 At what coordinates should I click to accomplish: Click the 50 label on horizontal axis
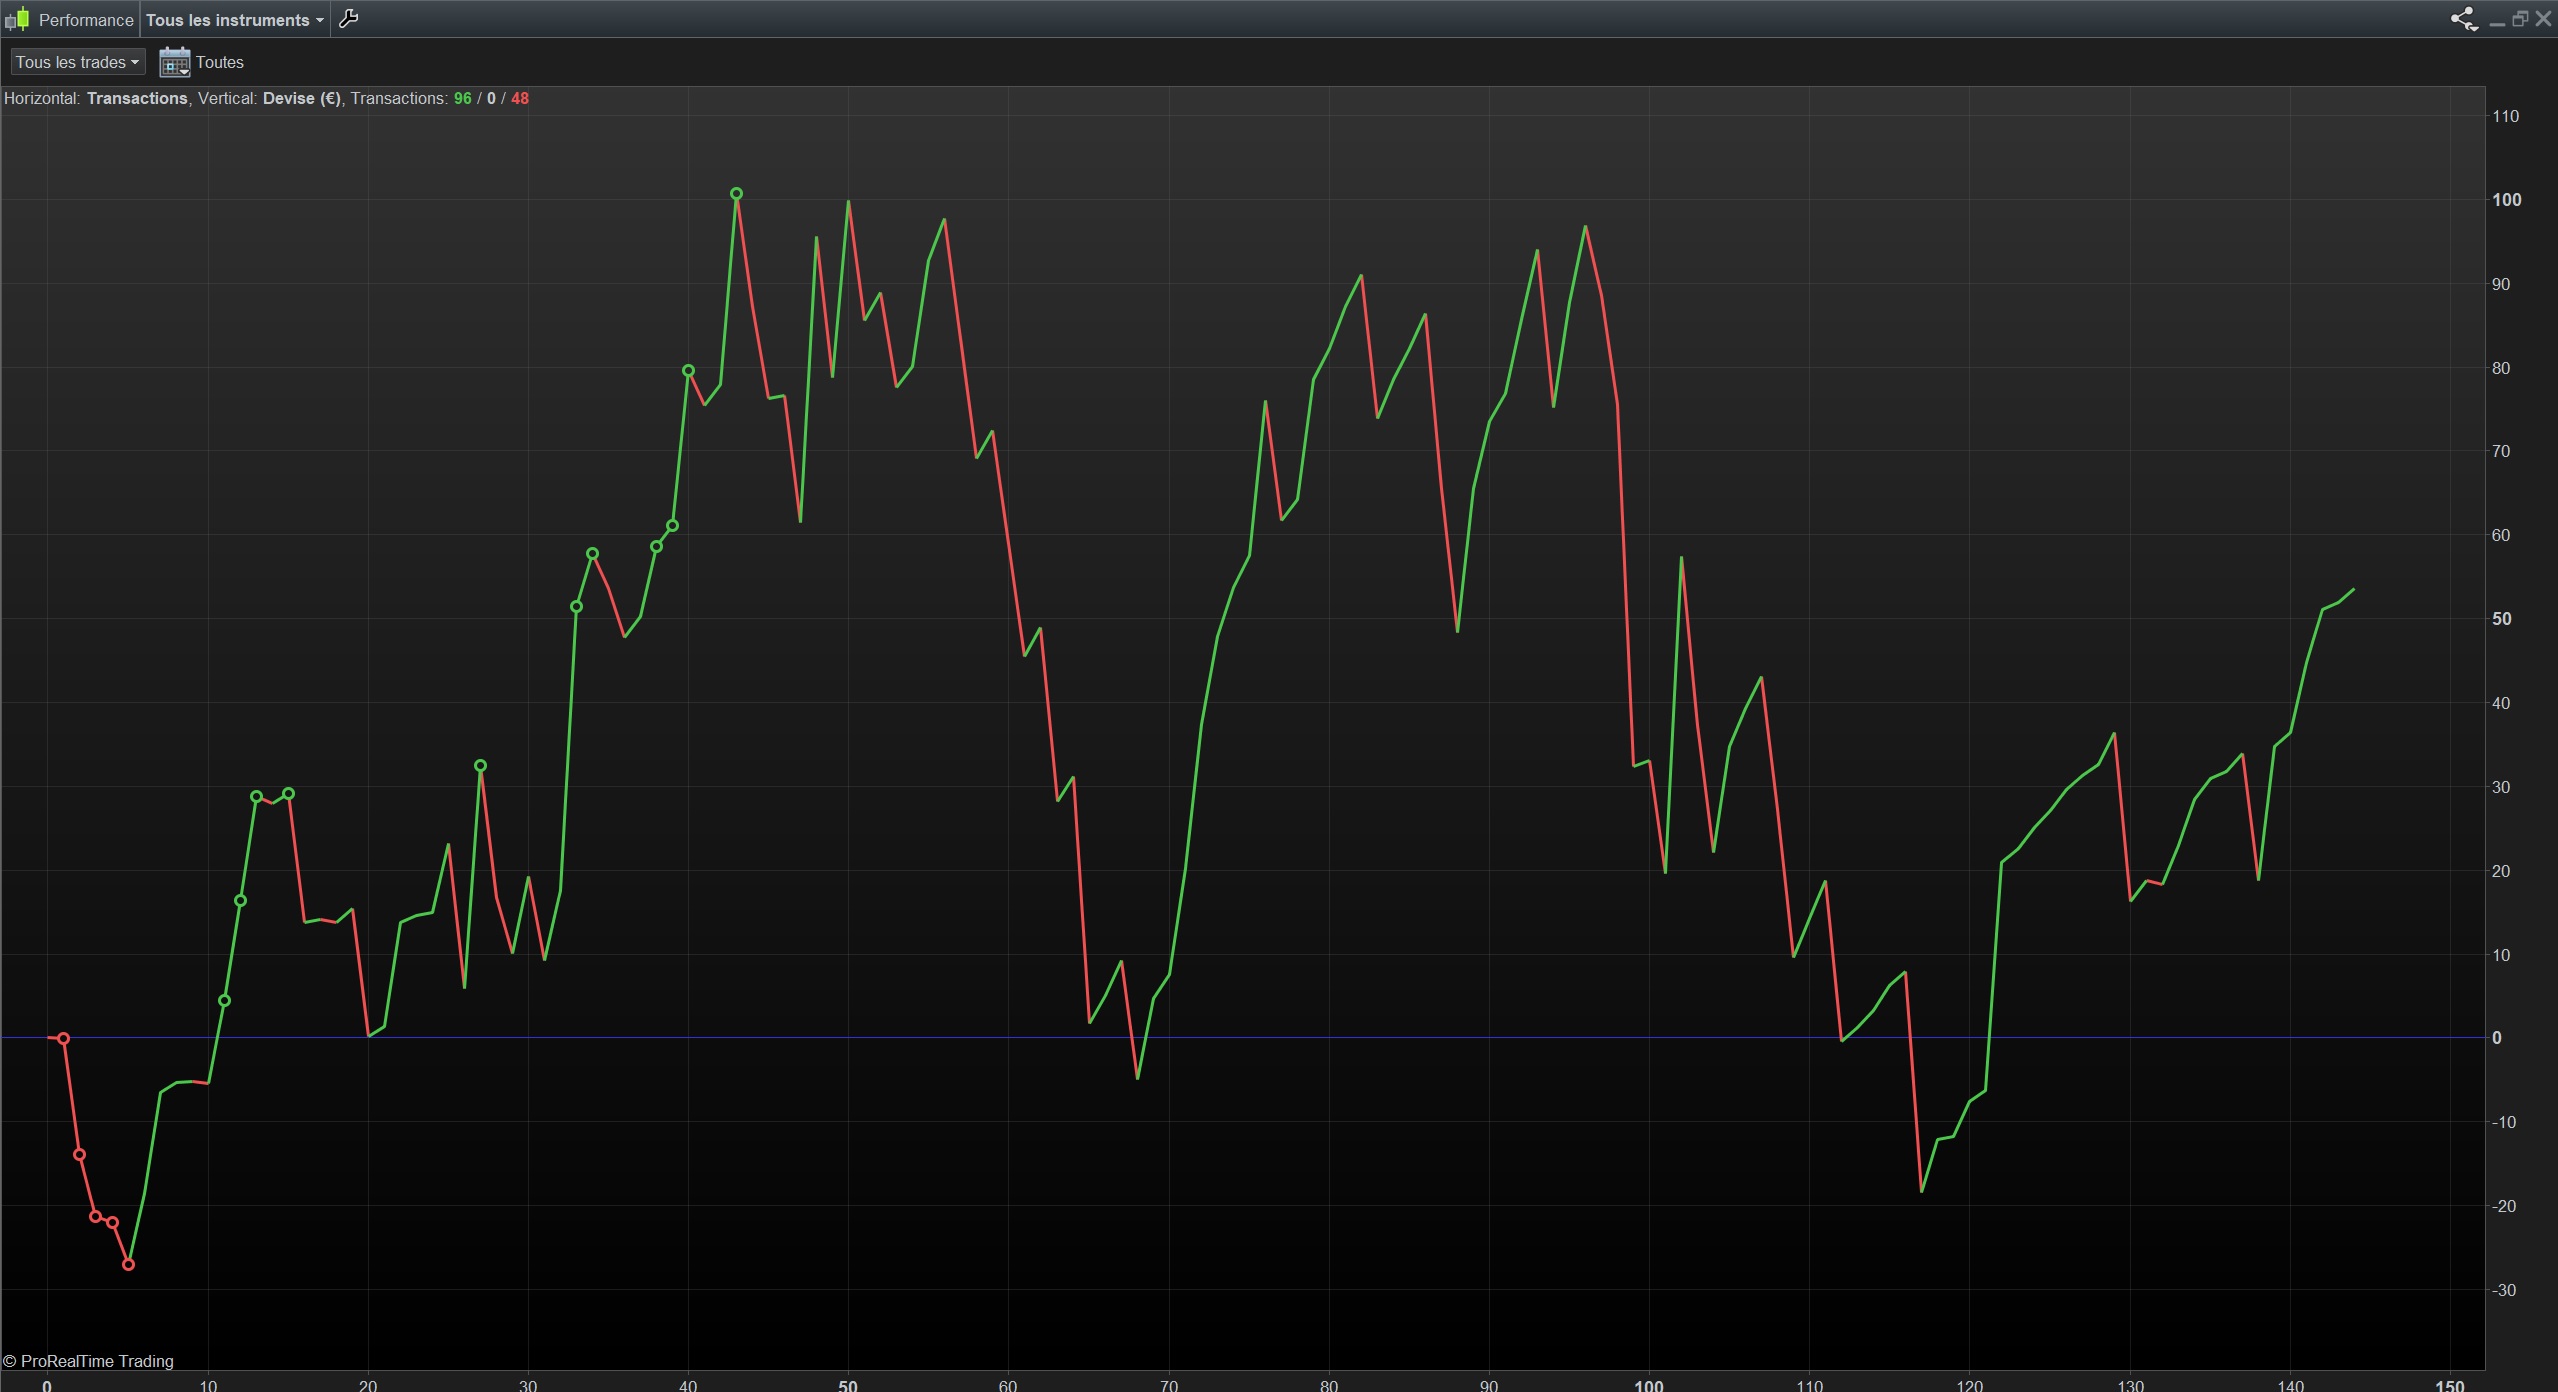[x=847, y=1385]
